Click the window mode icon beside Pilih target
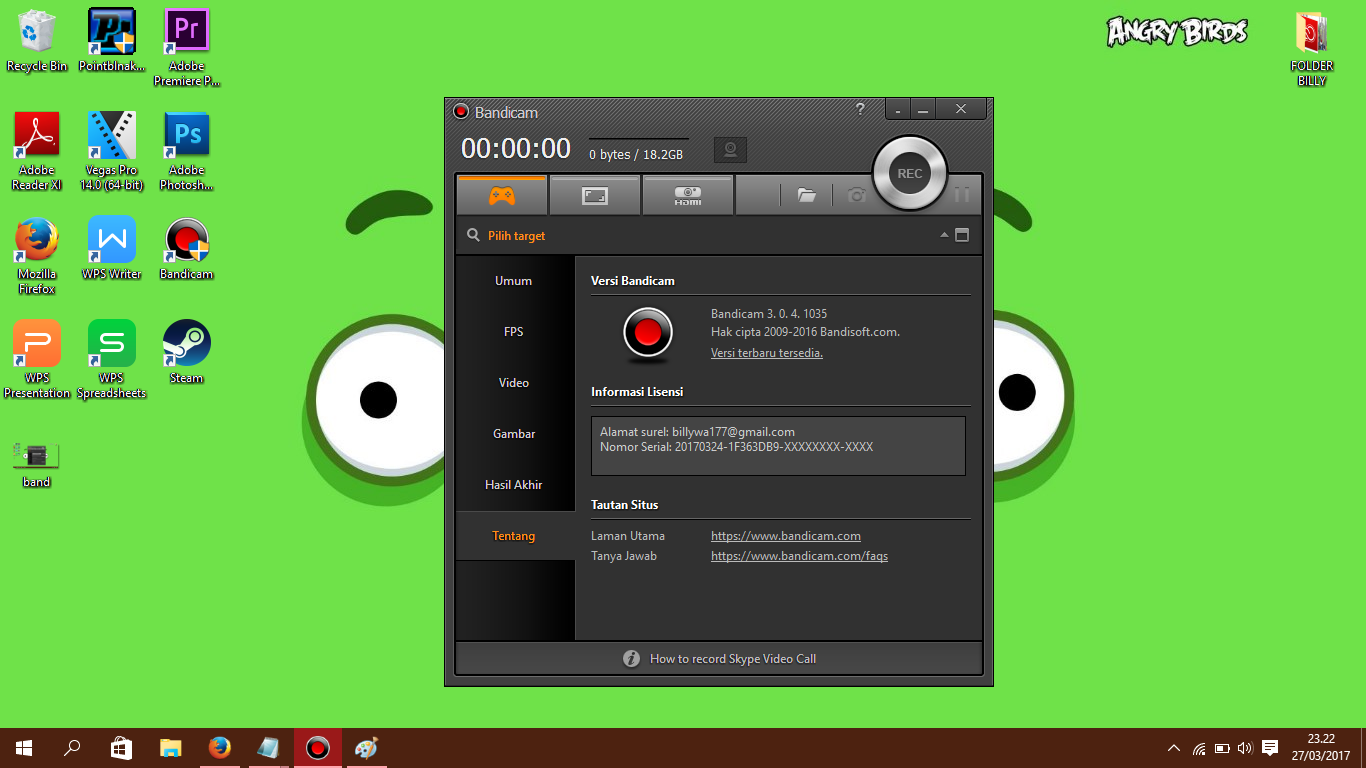This screenshot has width=1366, height=768. click(x=962, y=236)
